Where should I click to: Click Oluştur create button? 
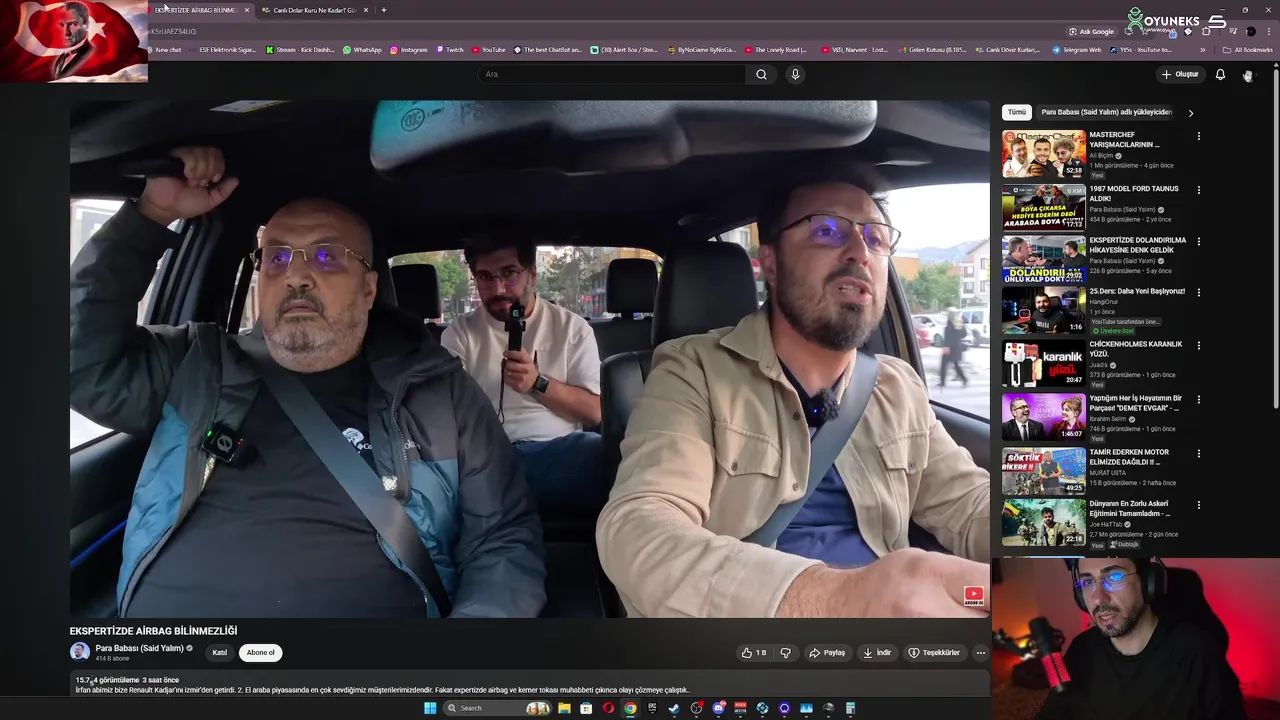pos(1180,74)
